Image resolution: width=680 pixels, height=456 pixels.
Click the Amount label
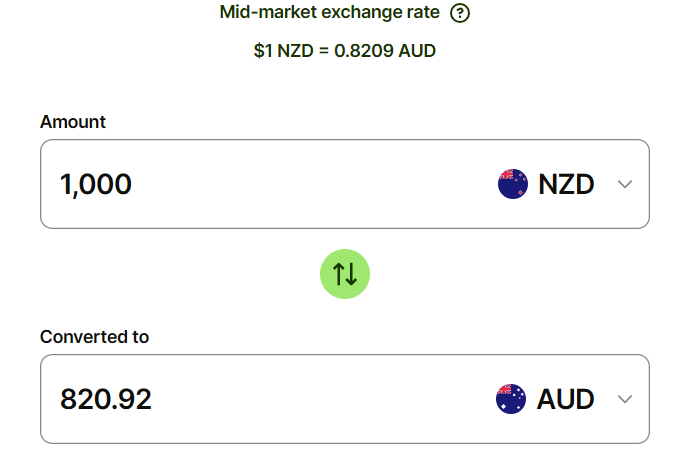tap(73, 122)
